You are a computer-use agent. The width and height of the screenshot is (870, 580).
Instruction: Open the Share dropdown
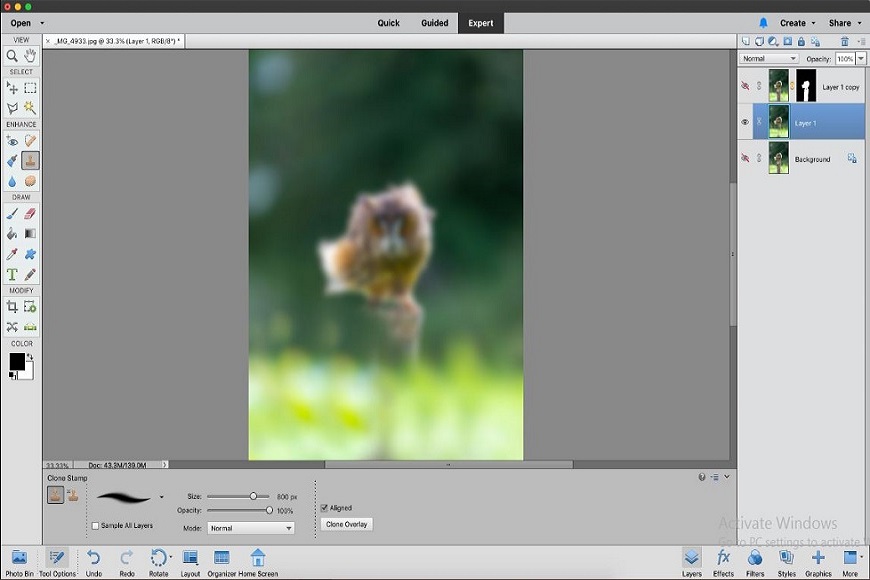(846, 23)
